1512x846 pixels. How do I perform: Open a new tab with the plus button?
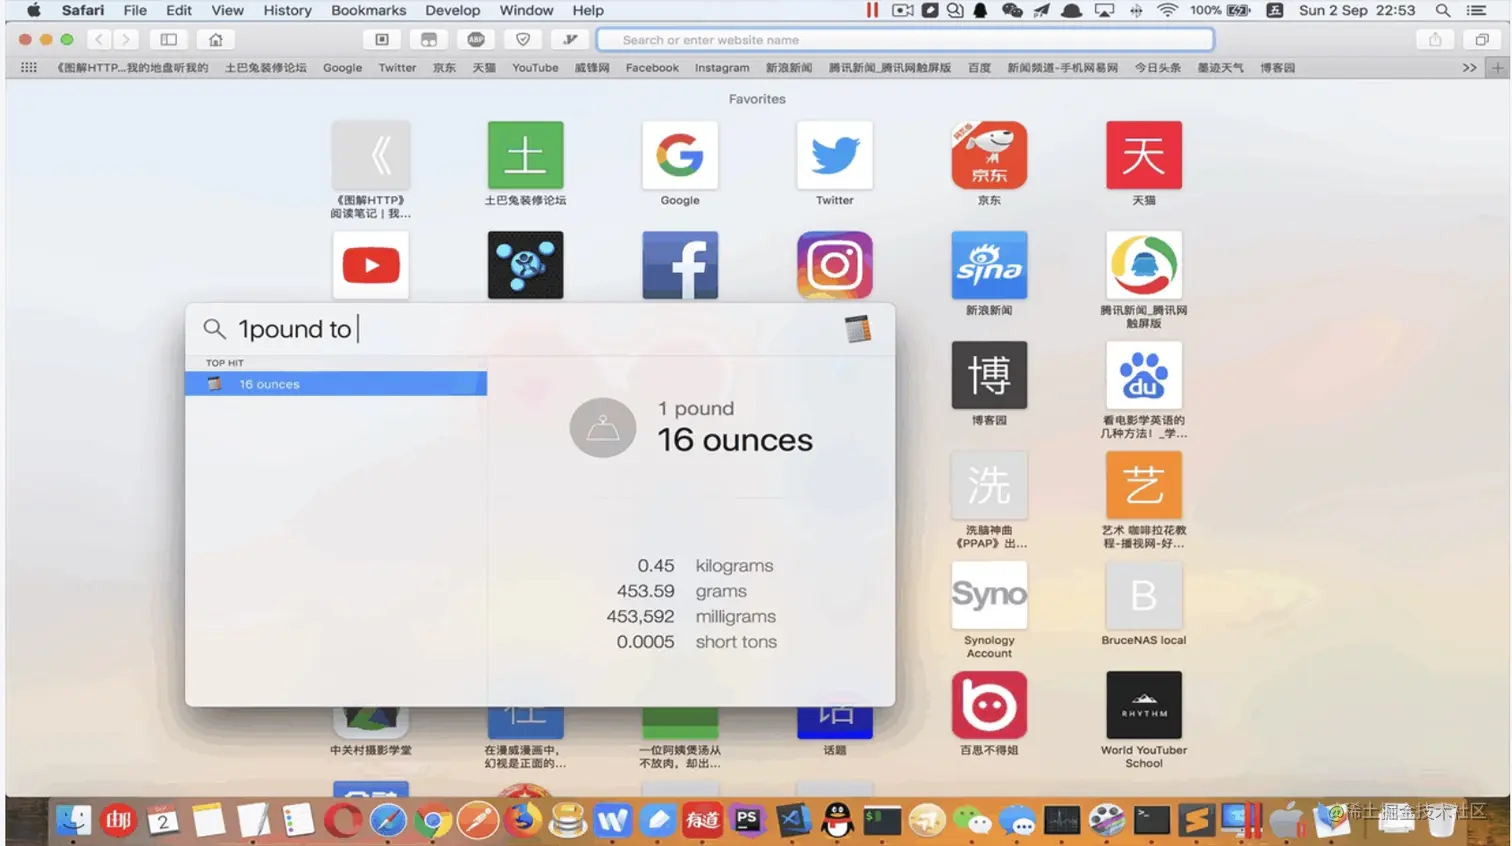point(1497,68)
